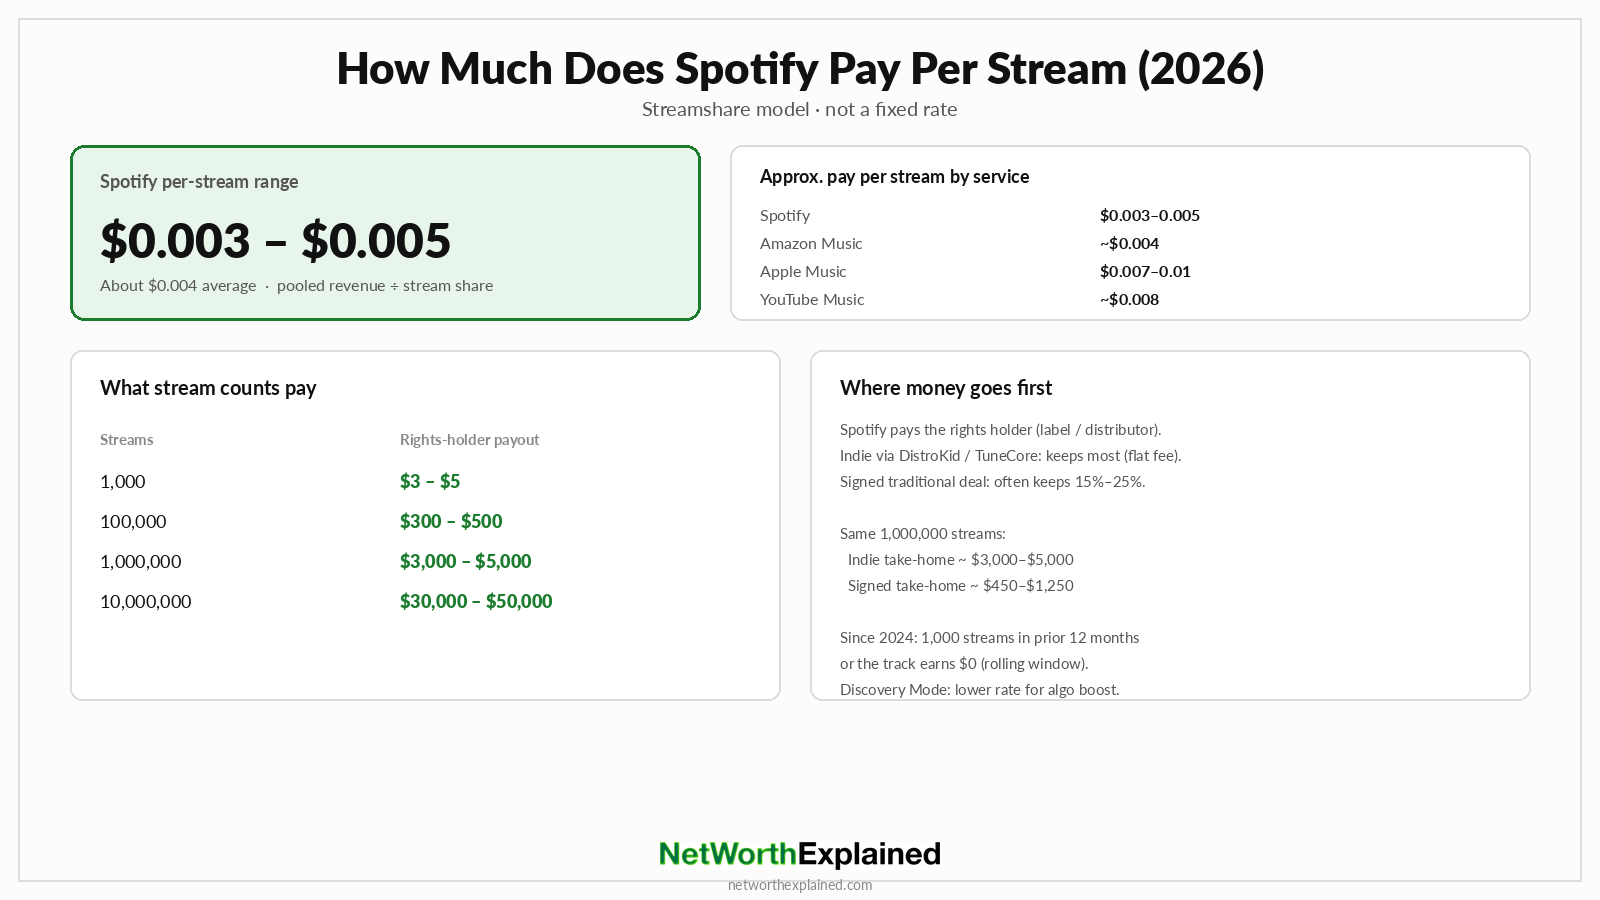1600x900 pixels.
Task: Select the '~$0.004' Amazon Music rate
Action: pos(1130,244)
